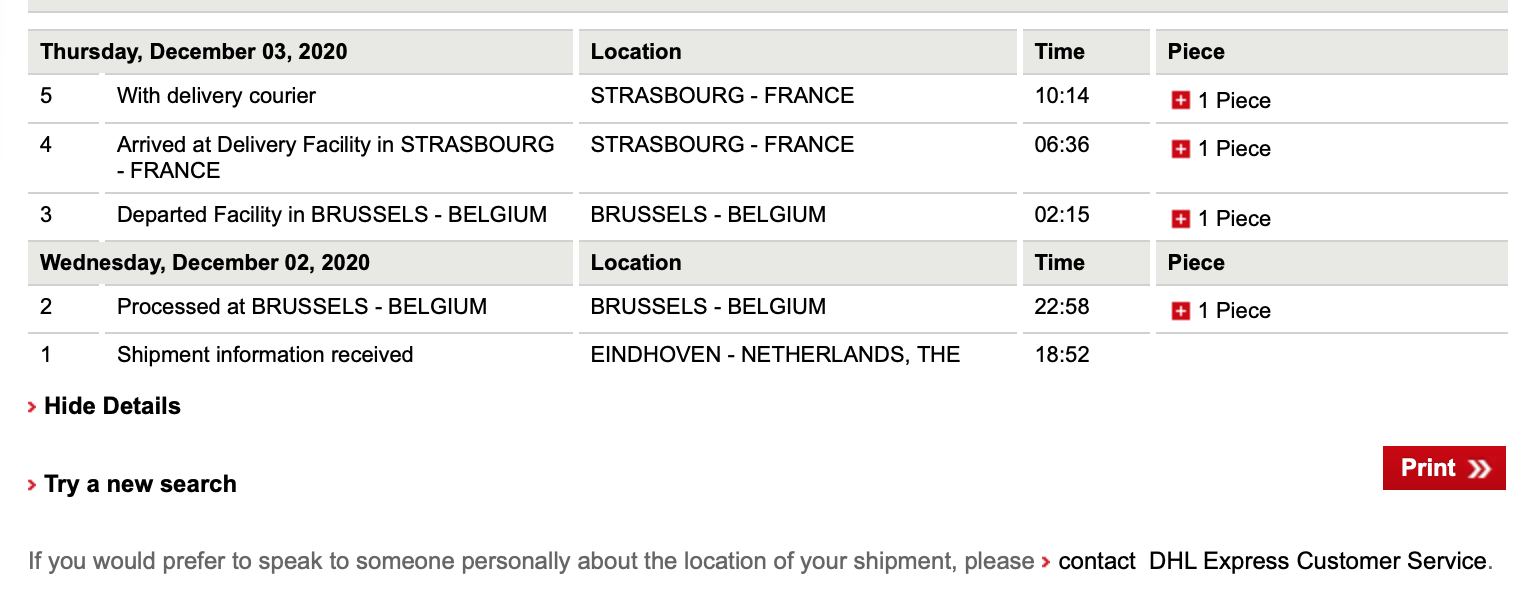Select Thursday, December 03, 2020 date header
The width and height of the screenshot is (1538, 590).
tap(194, 52)
